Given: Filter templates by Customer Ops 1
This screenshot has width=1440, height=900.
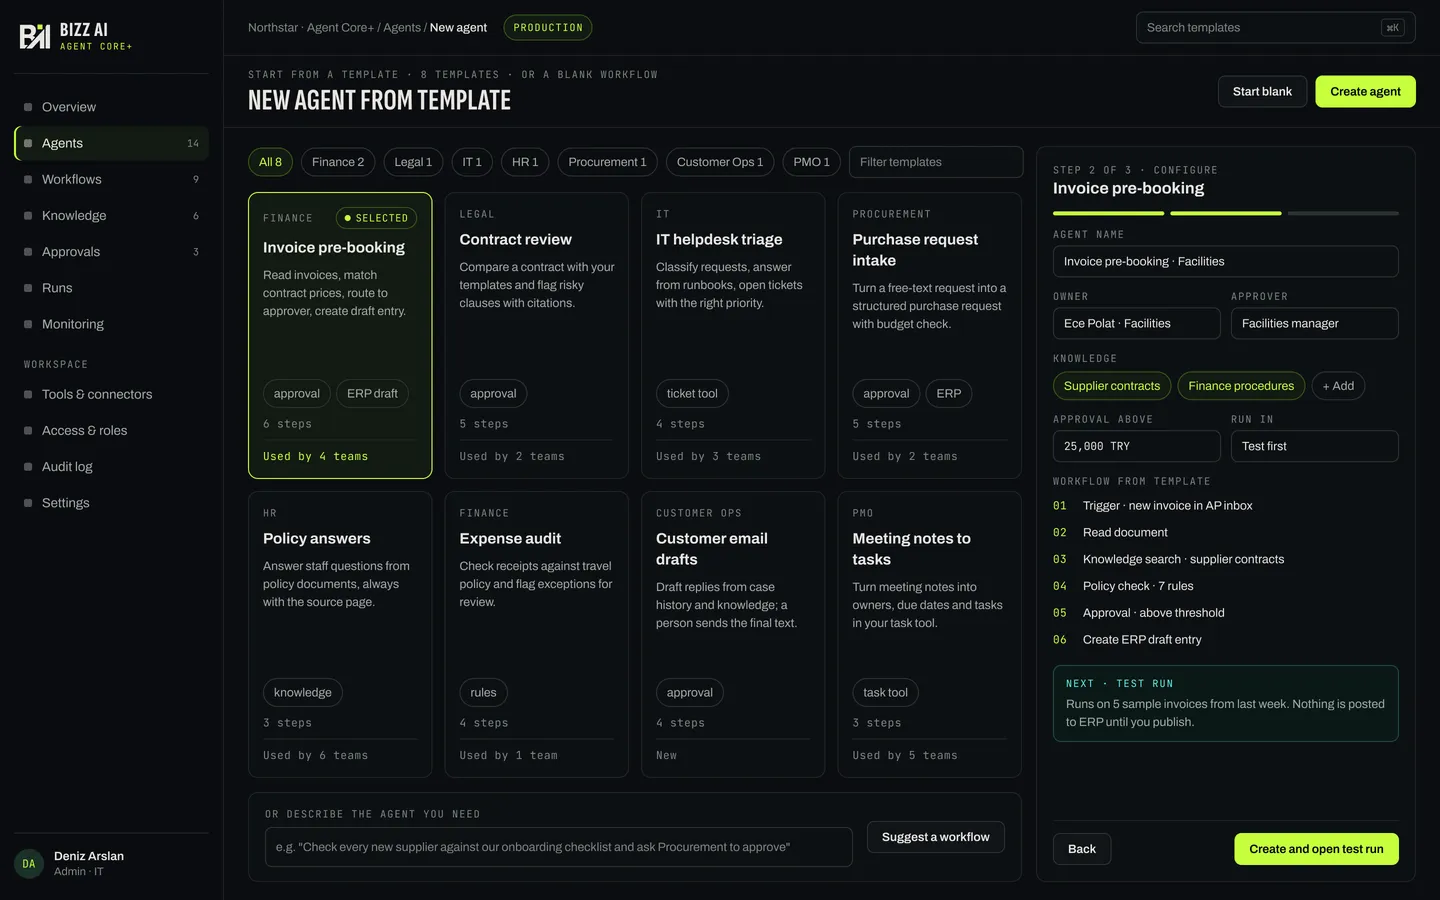Looking at the screenshot, I should coord(720,162).
